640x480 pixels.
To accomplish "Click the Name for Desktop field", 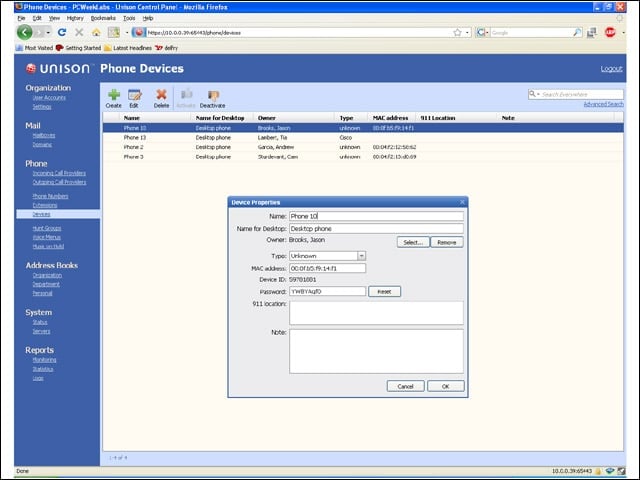I will point(376,229).
